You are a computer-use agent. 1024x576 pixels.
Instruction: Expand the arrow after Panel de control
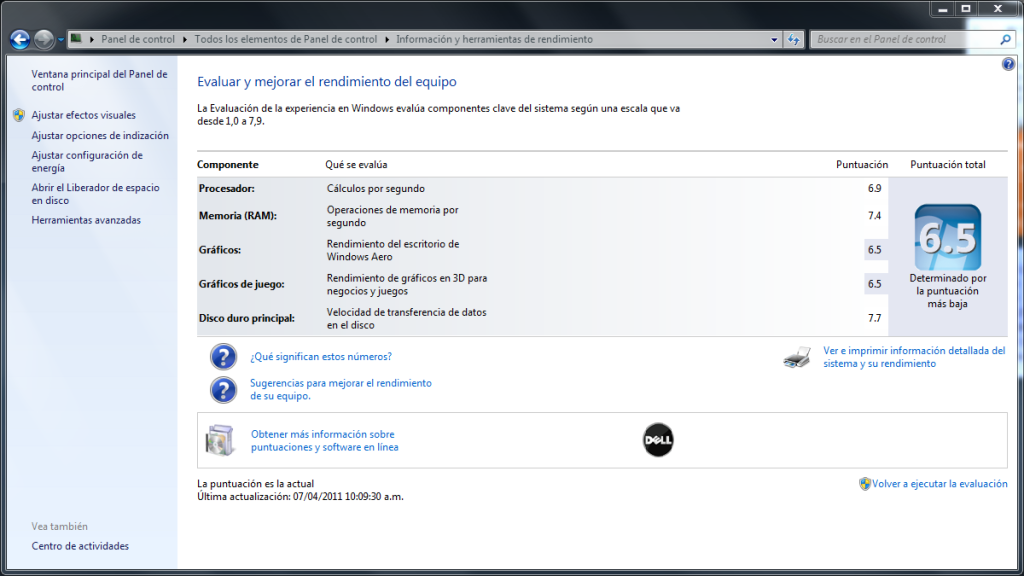point(185,39)
